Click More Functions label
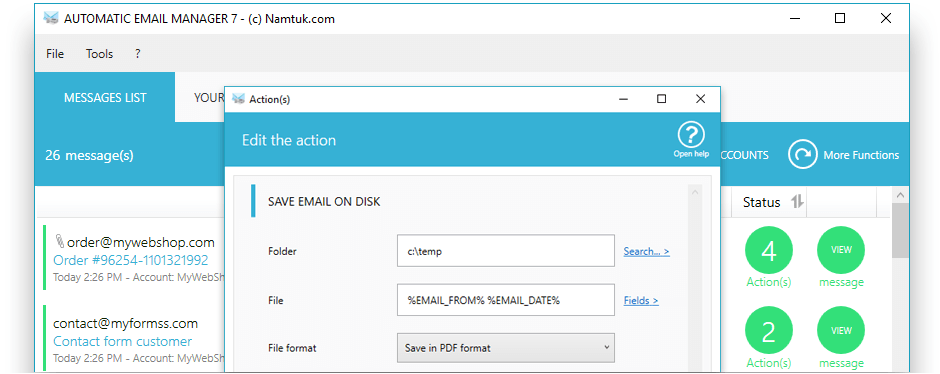The image size is (940, 374). click(861, 155)
